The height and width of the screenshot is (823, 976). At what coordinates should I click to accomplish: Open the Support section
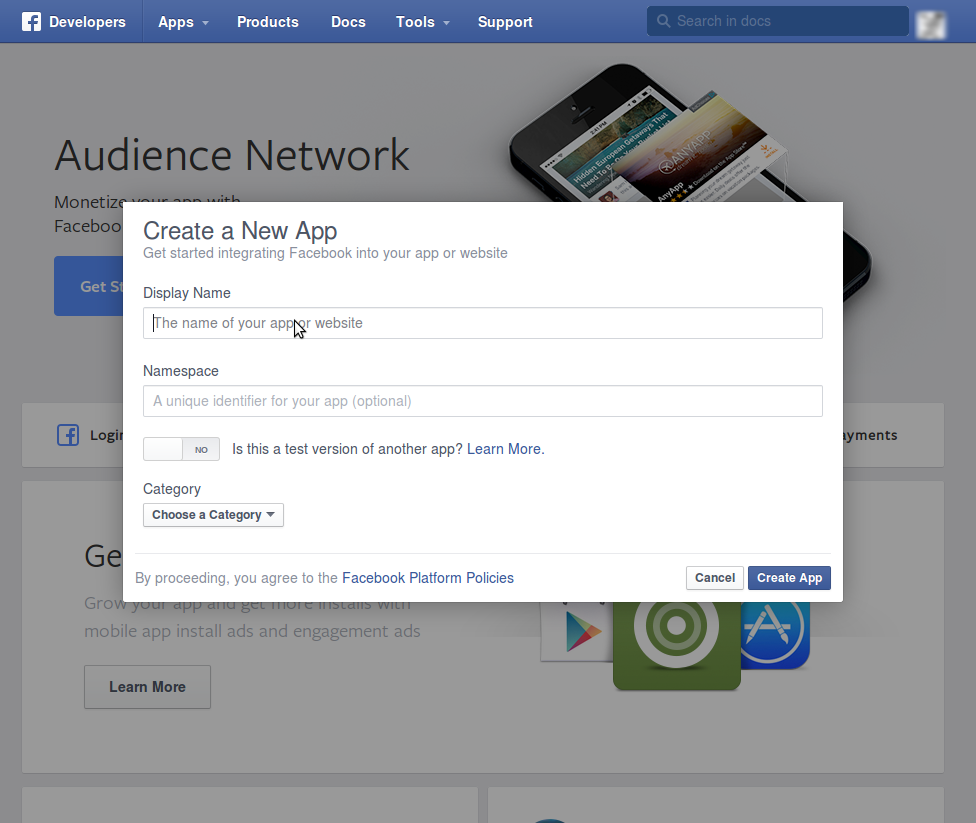click(505, 22)
